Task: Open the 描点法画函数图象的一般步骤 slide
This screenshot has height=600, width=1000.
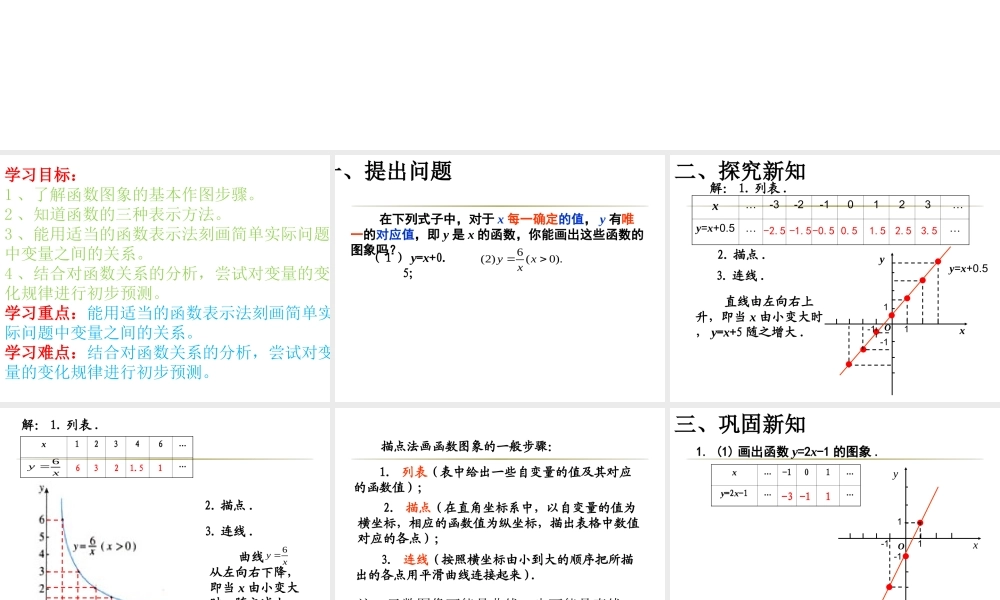Action: (499, 504)
